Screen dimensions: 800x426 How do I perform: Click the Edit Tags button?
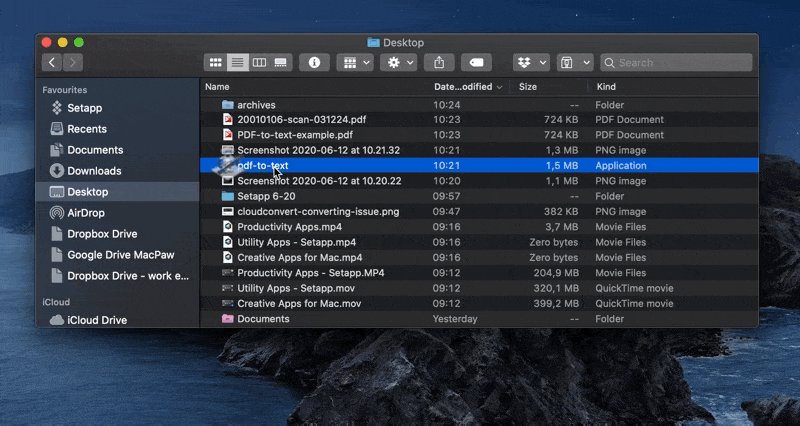coord(476,63)
